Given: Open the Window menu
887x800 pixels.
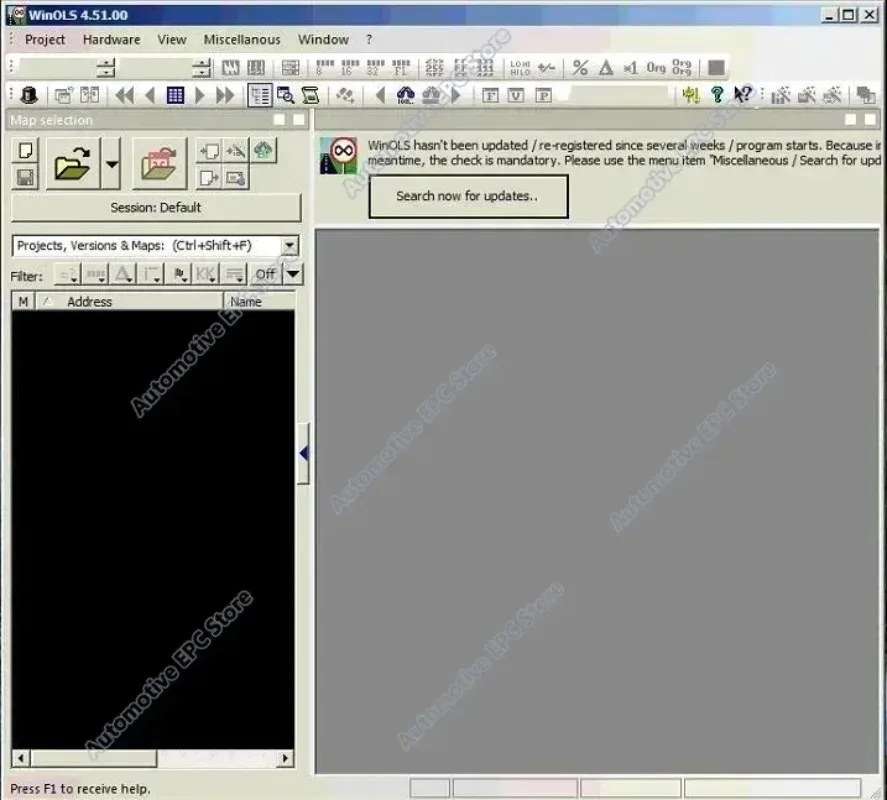Looking at the screenshot, I should click(323, 40).
